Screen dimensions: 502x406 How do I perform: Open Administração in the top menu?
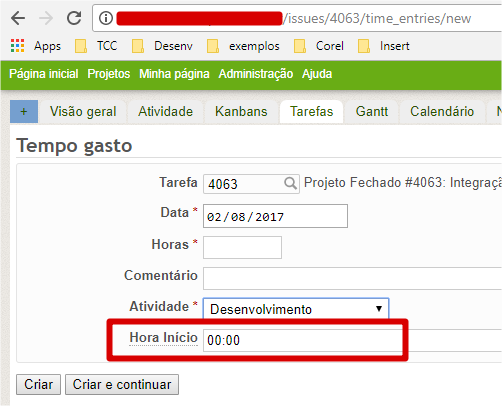point(256,74)
